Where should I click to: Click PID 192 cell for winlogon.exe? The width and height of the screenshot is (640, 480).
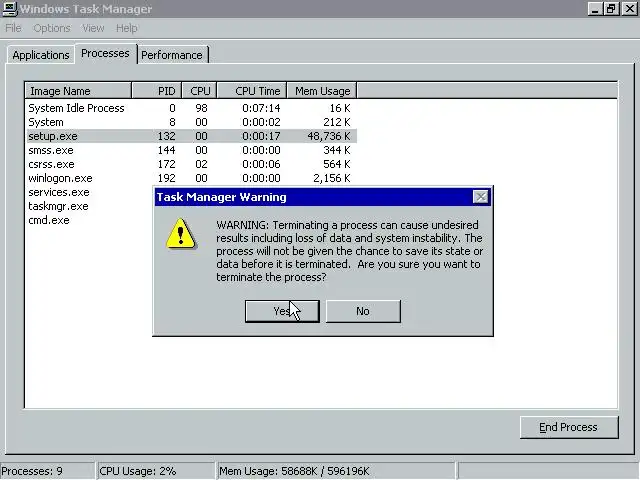coord(167,178)
